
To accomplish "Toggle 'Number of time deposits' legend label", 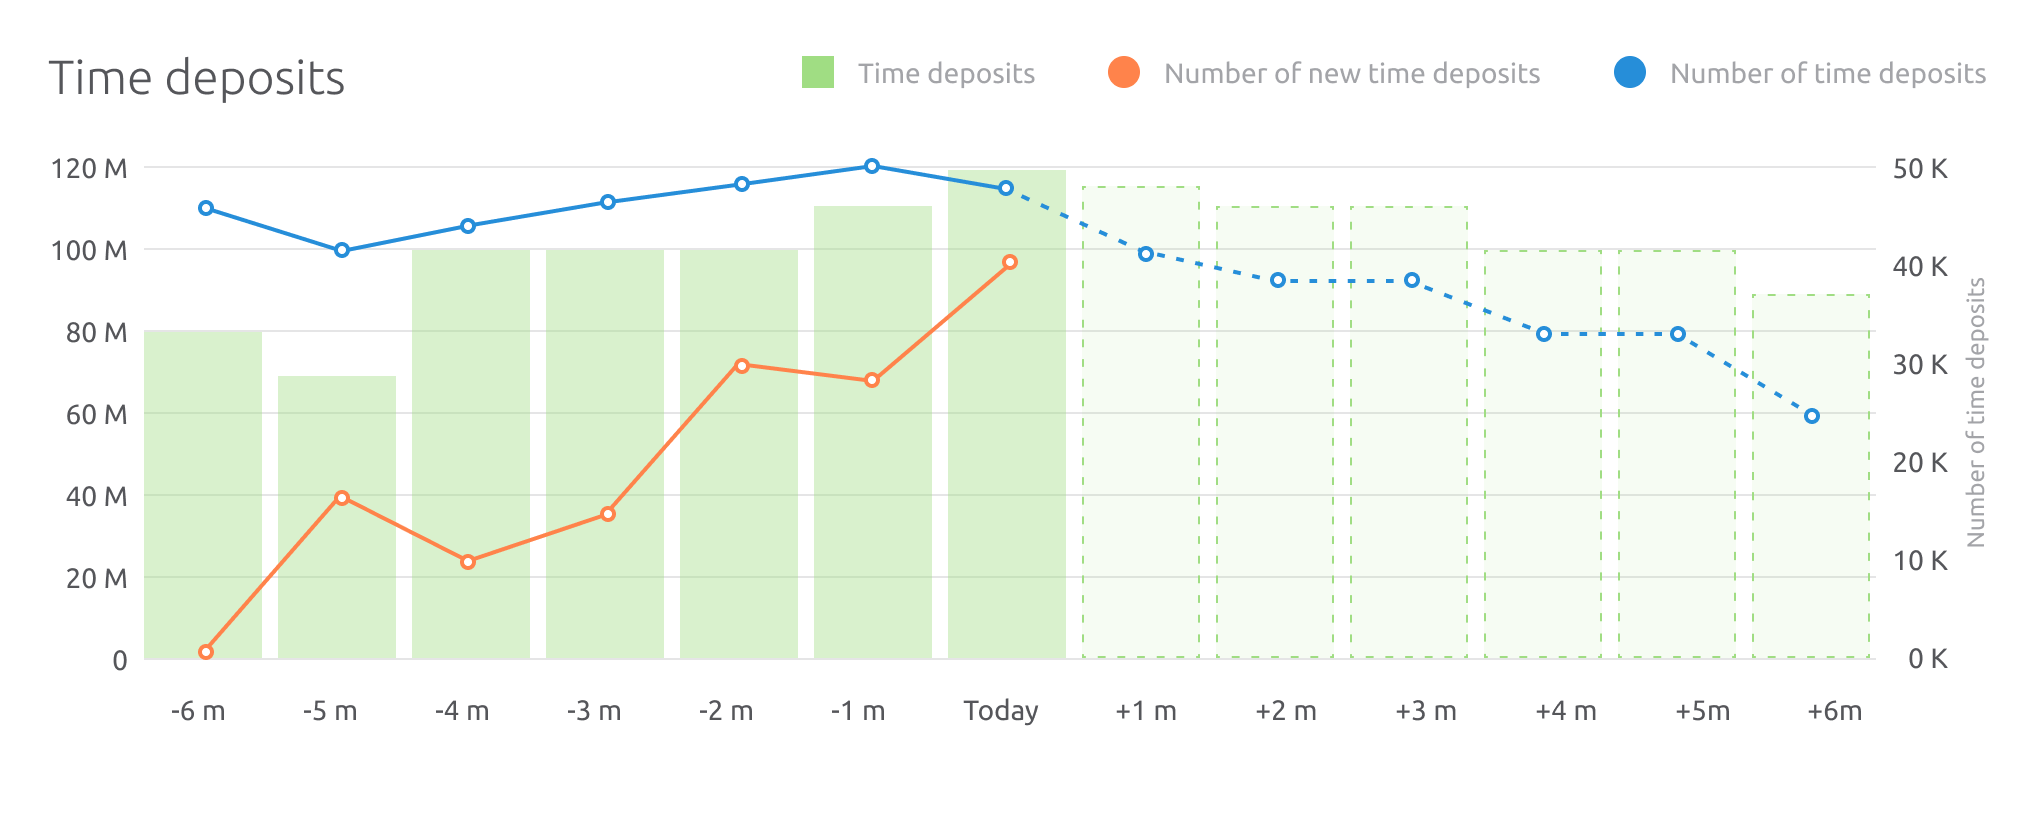I will 1827,74.
